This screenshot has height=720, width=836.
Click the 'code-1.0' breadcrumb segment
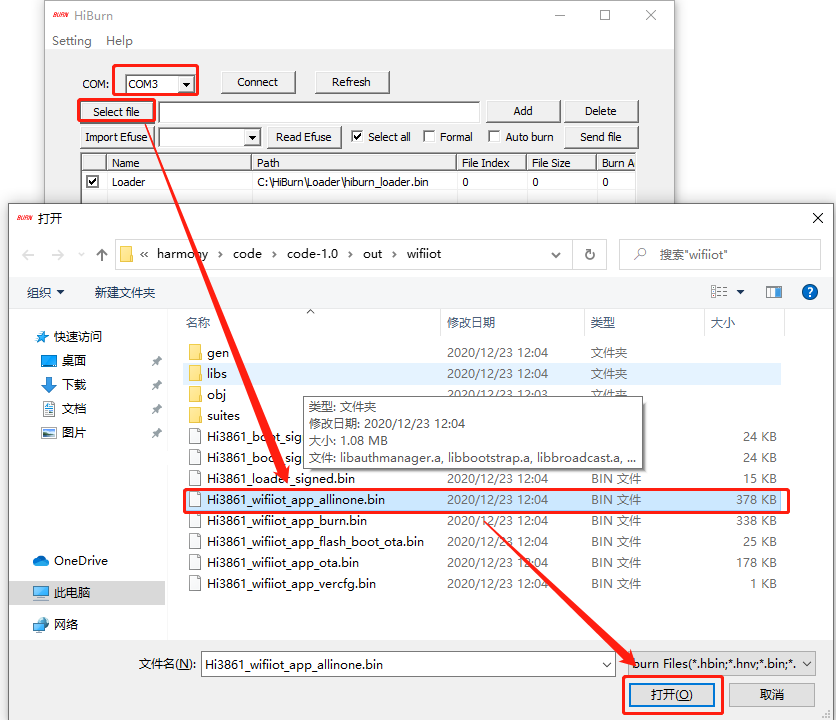point(312,254)
